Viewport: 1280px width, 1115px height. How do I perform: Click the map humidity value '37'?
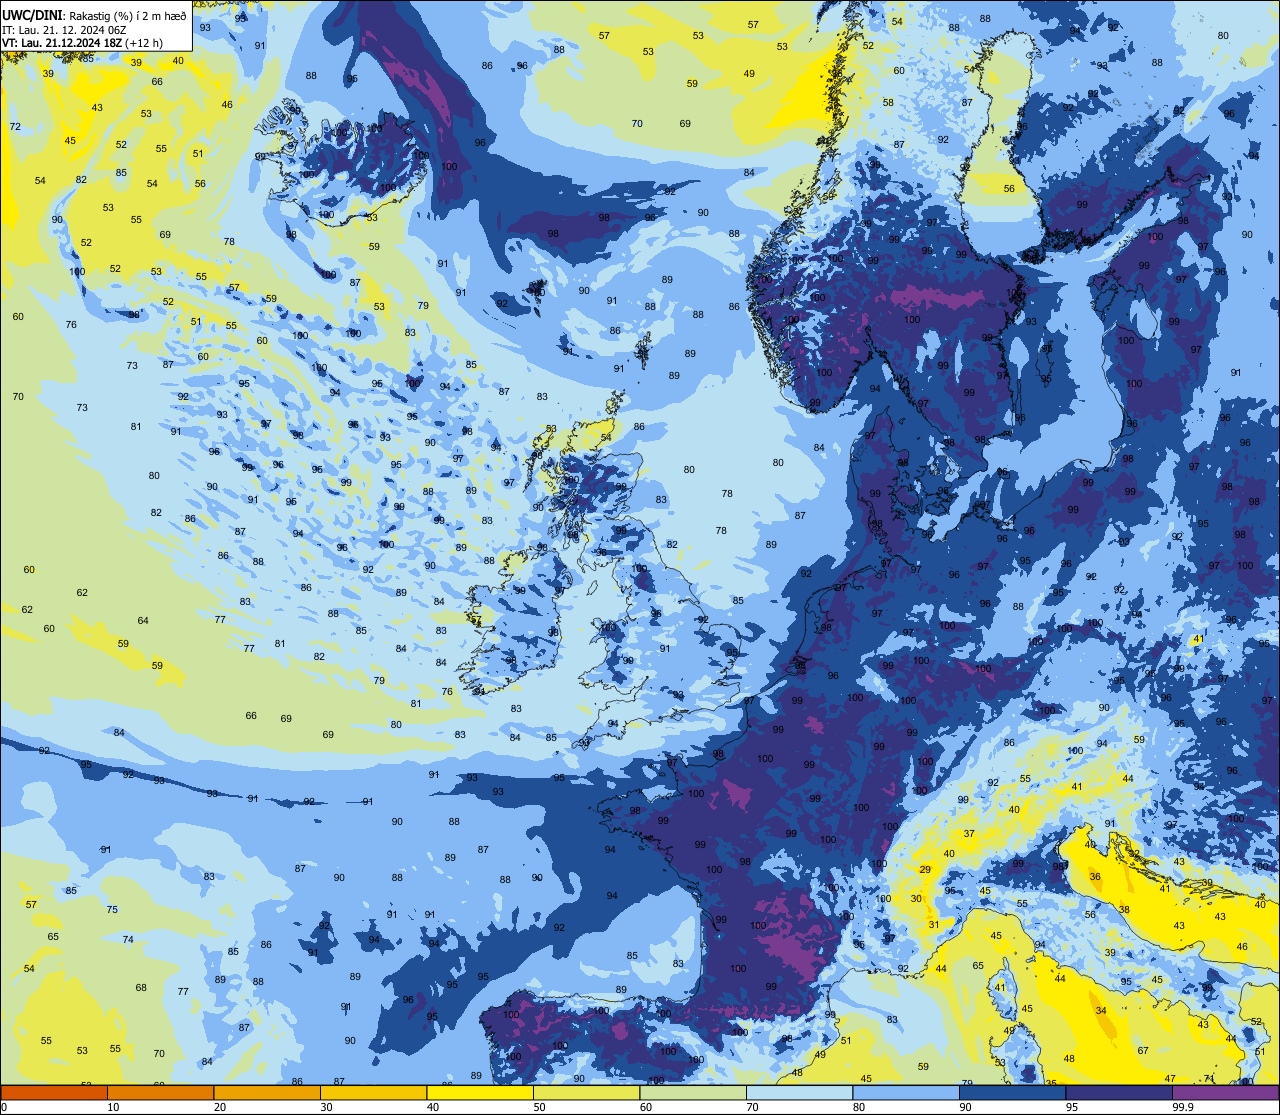pyautogui.click(x=969, y=833)
